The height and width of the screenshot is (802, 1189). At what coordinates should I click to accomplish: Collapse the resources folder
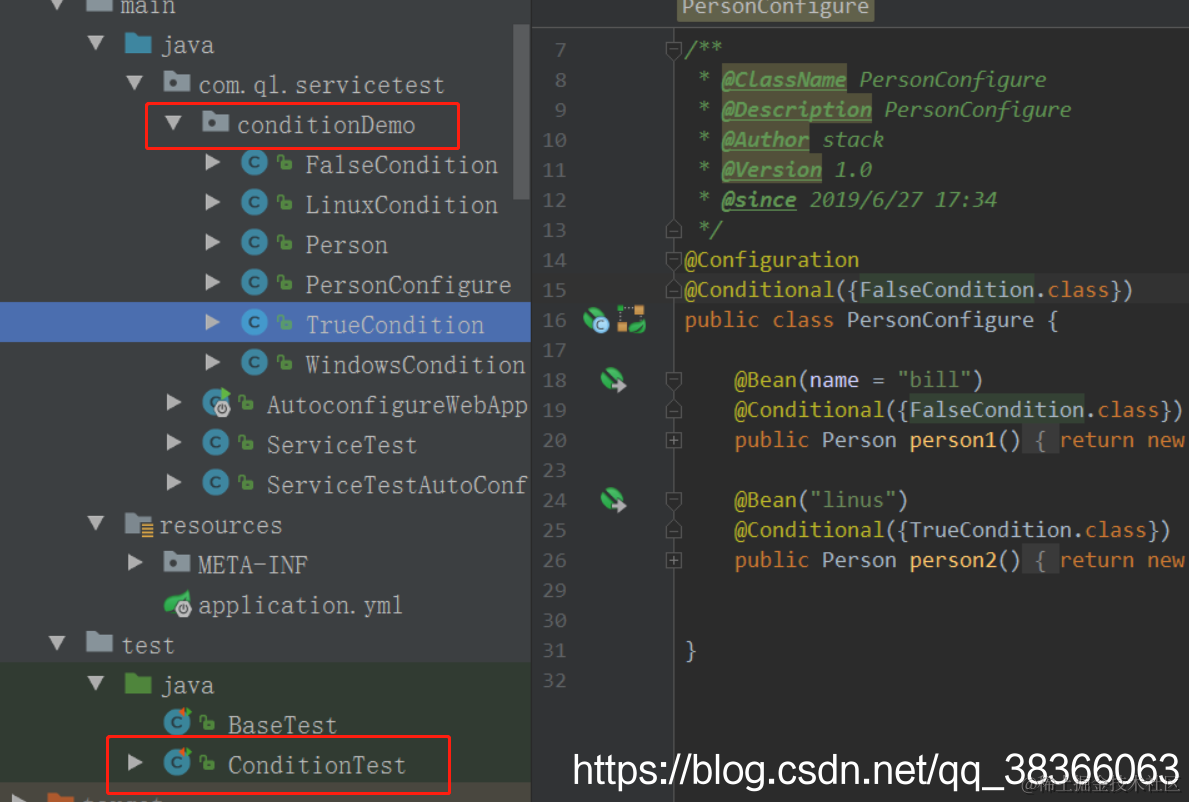96,524
